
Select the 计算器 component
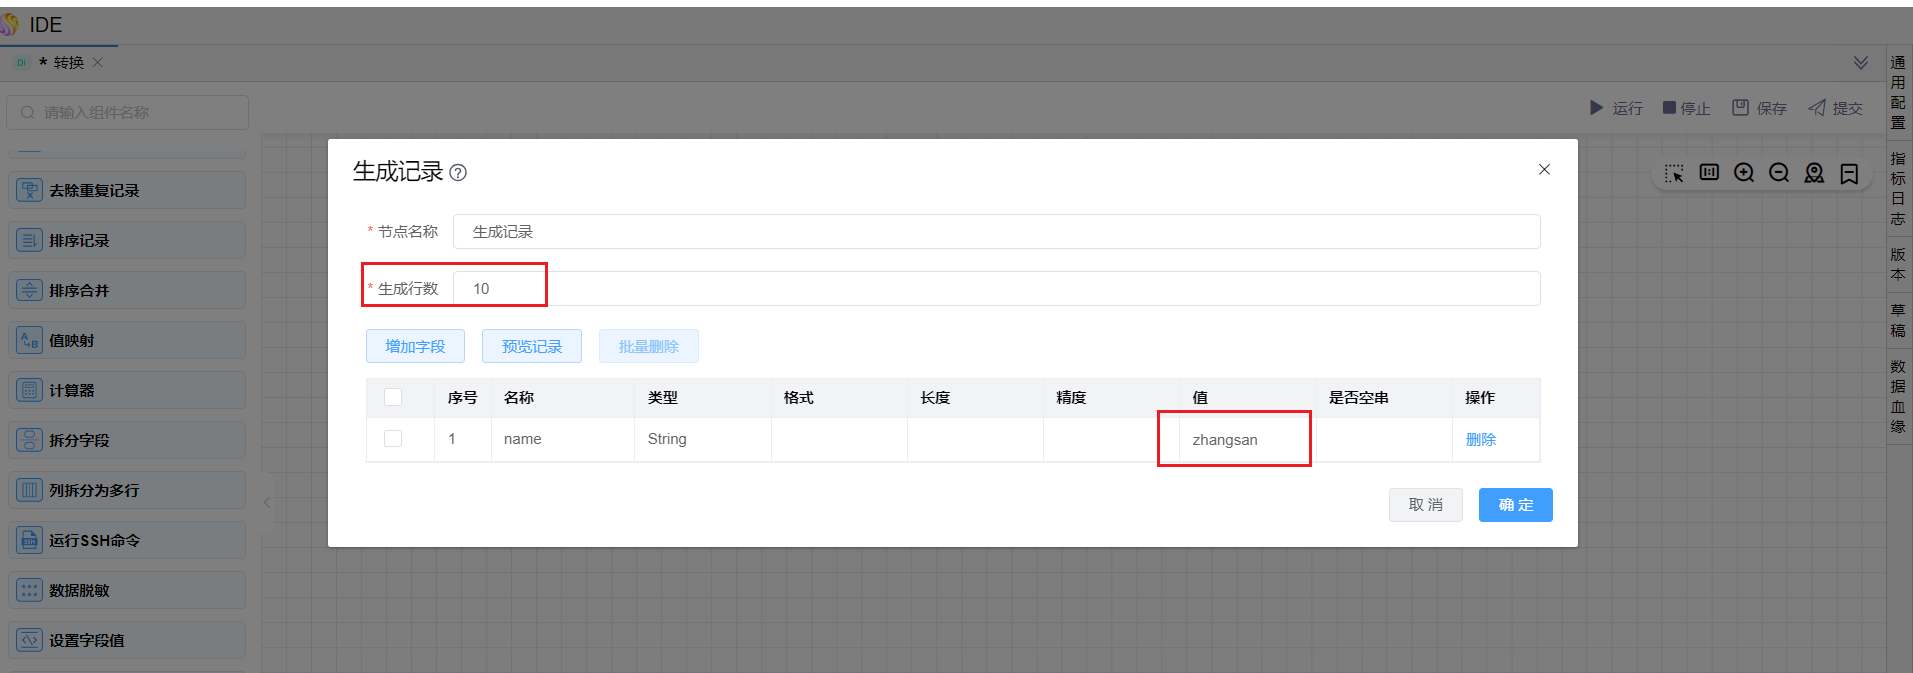(127, 390)
